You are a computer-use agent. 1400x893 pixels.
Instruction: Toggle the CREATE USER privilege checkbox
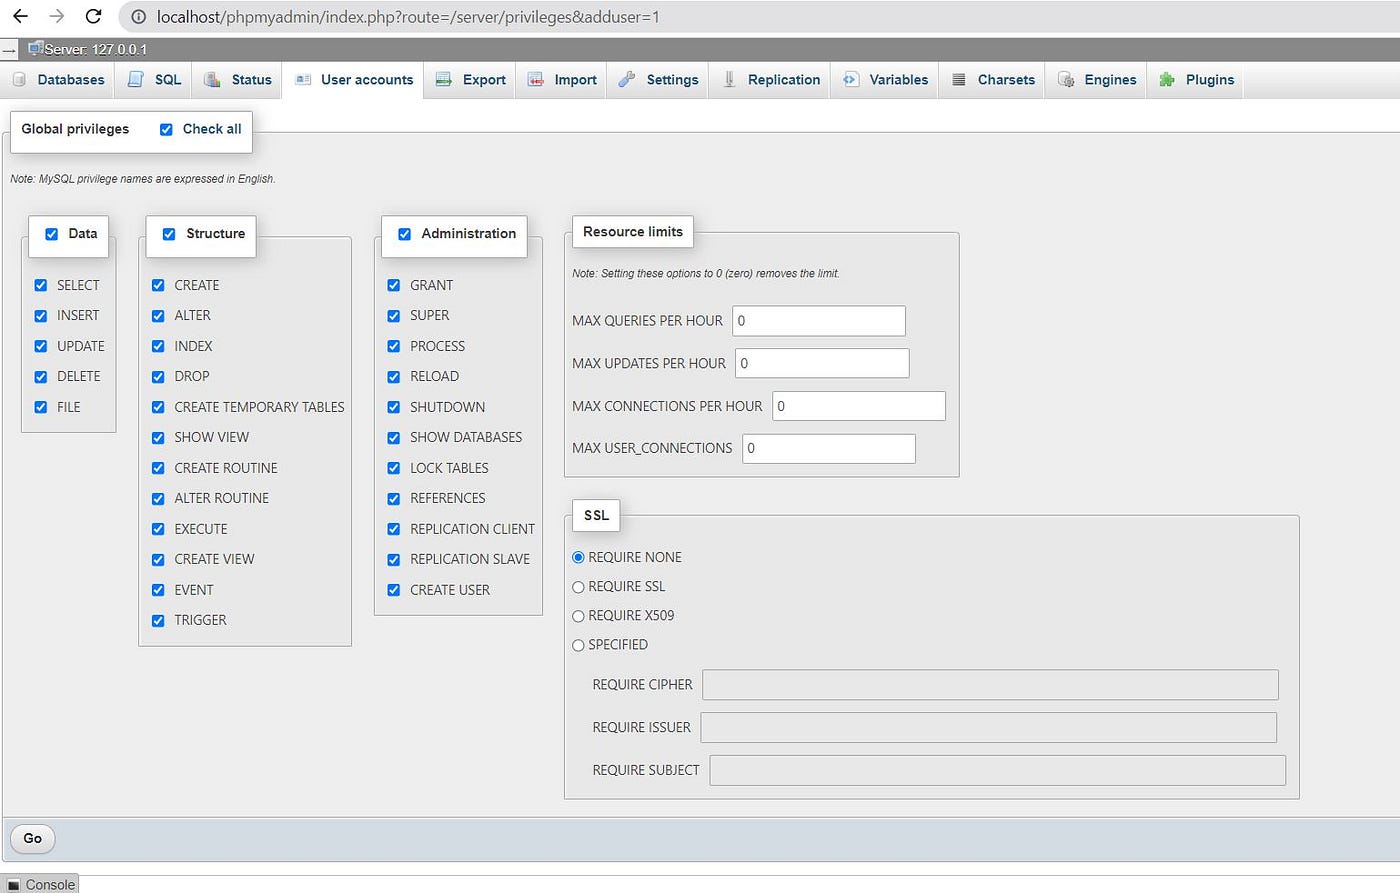click(x=394, y=590)
